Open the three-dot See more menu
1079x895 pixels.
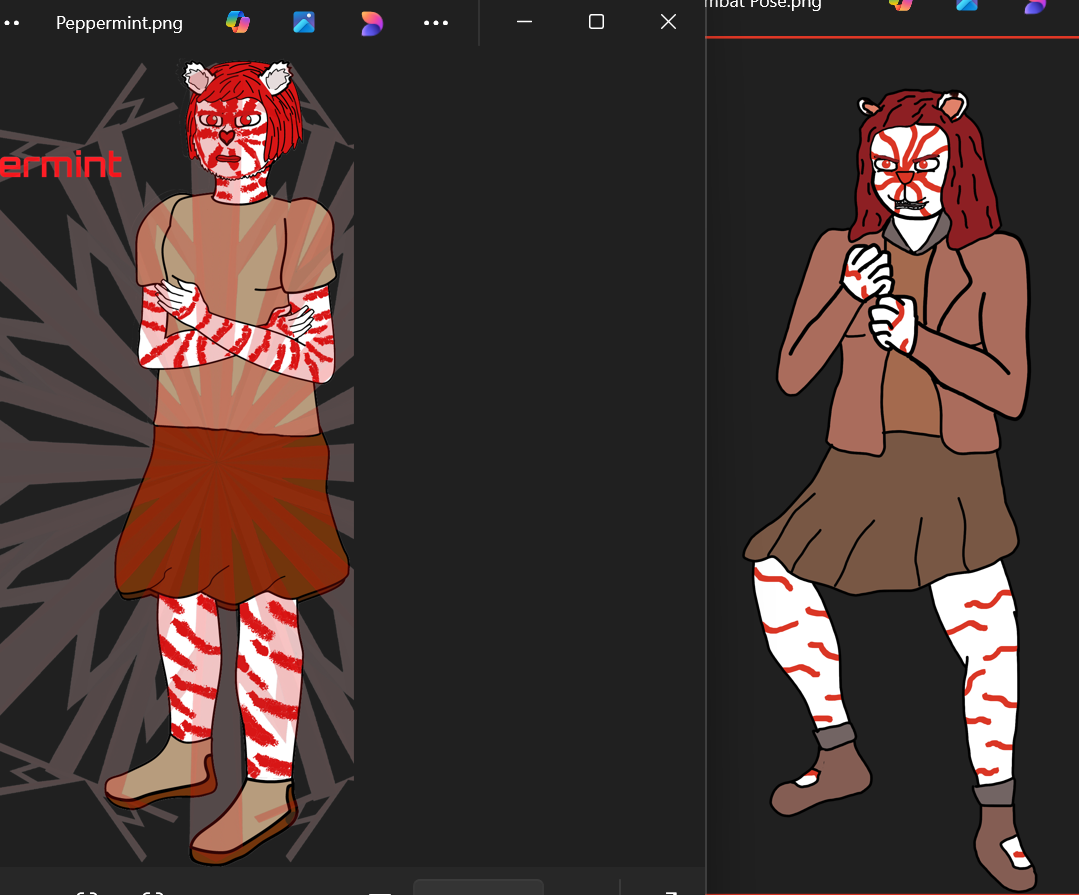[436, 22]
